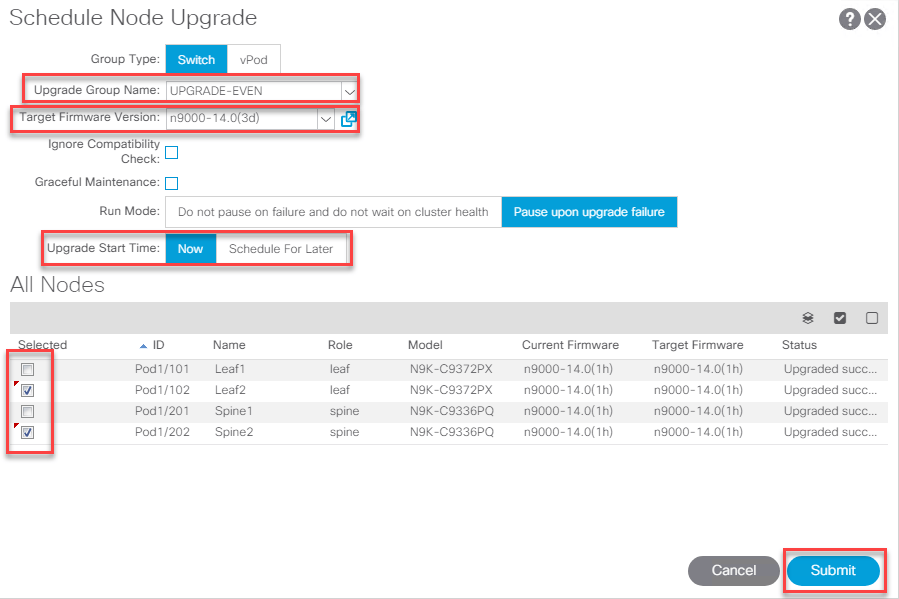Select the Switch group type
This screenshot has width=899, height=599.
tap(196, 59)
